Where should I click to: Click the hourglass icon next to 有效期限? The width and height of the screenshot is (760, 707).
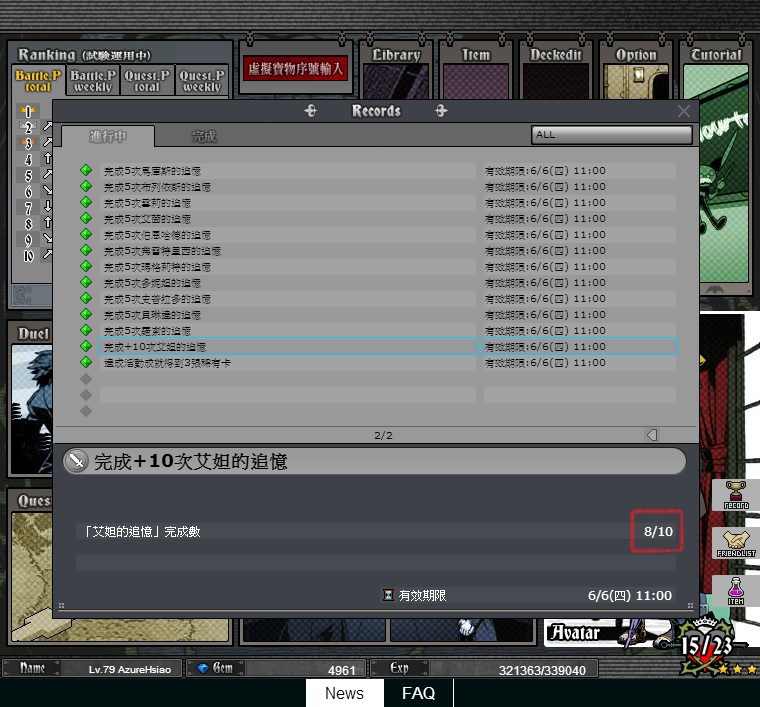point(388,595)
